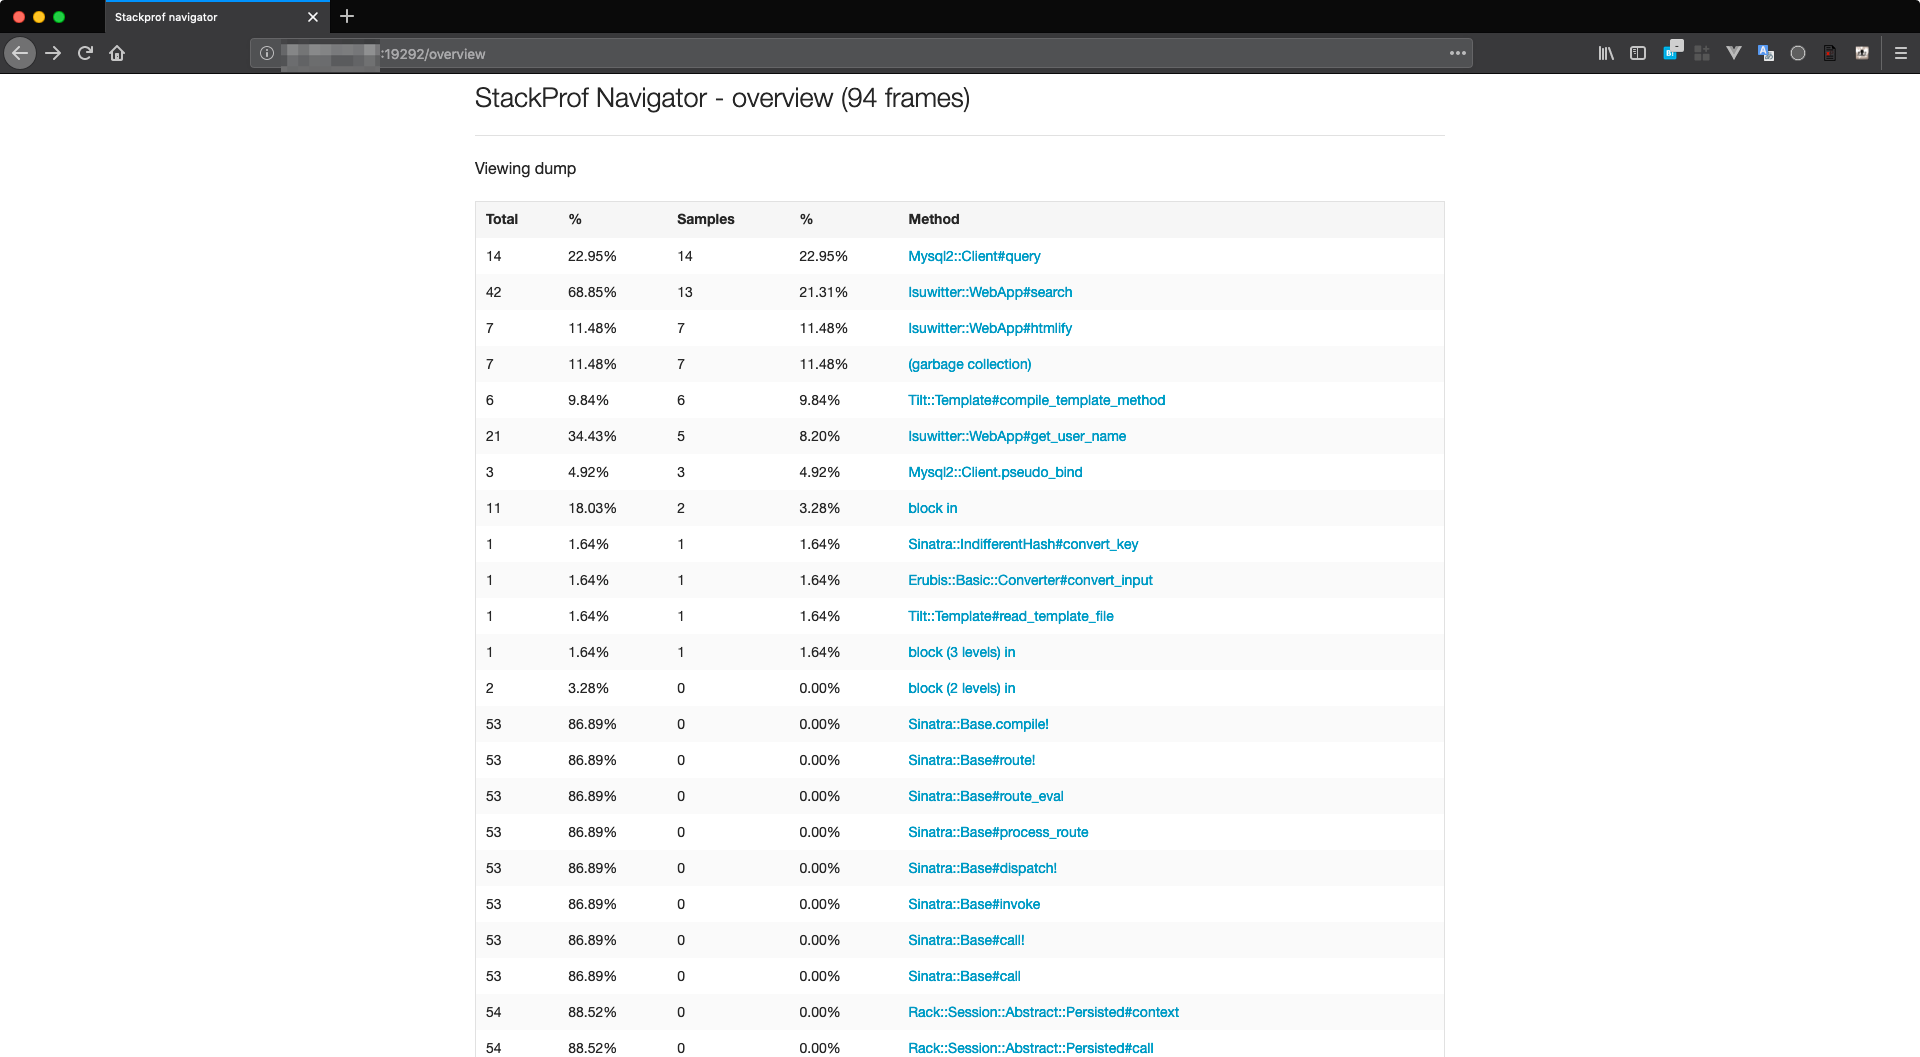Click the 'Viewing dump' text
Viewport: 1920px width, 1057px height.
point(525,168)
